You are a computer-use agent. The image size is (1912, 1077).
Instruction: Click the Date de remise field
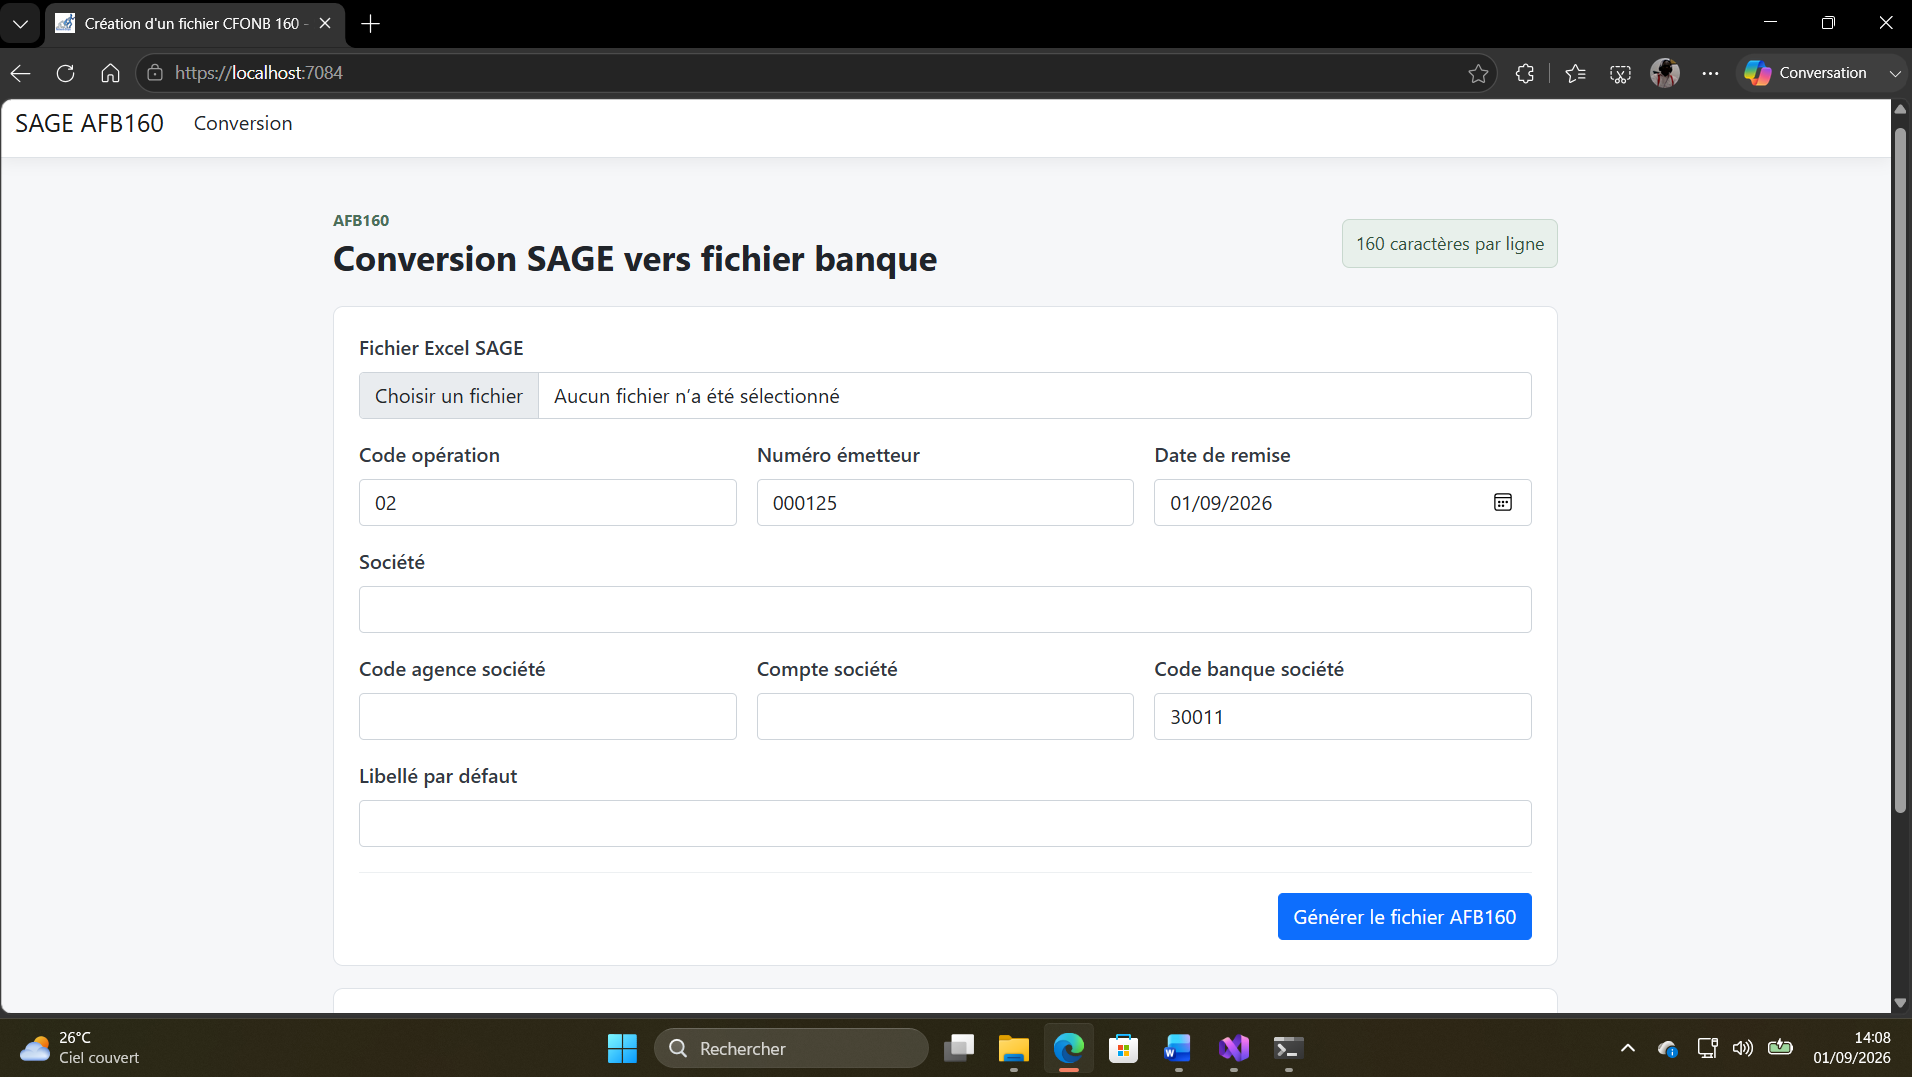(1342, 503)
